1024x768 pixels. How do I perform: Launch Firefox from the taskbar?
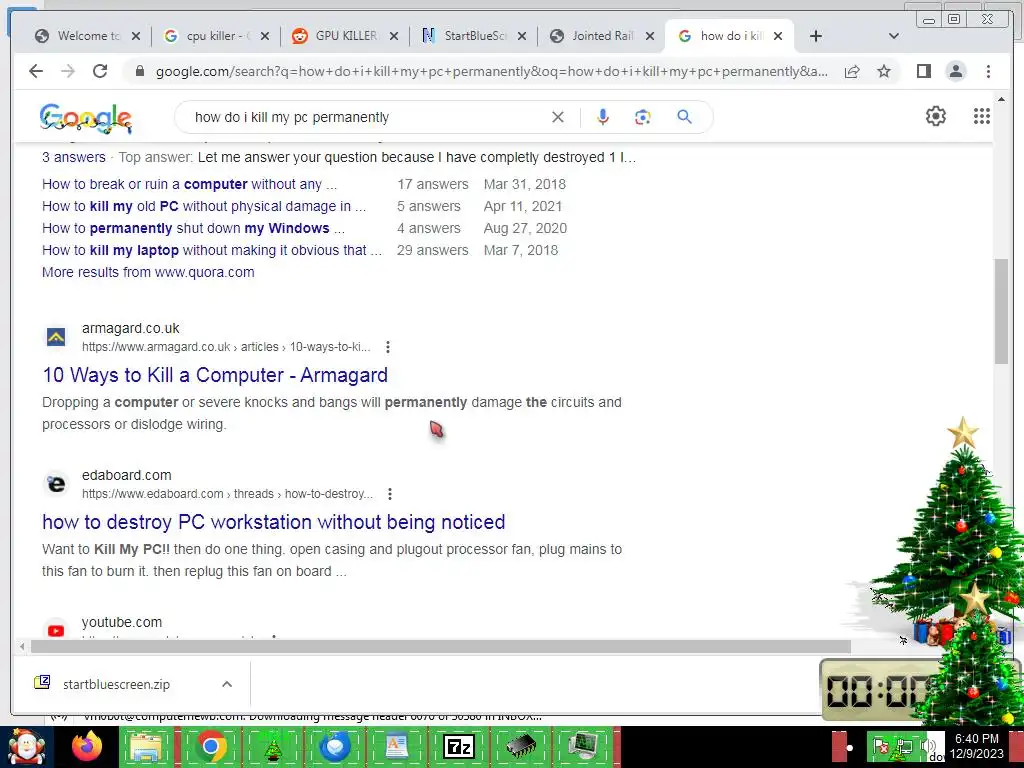click(87, 746)
